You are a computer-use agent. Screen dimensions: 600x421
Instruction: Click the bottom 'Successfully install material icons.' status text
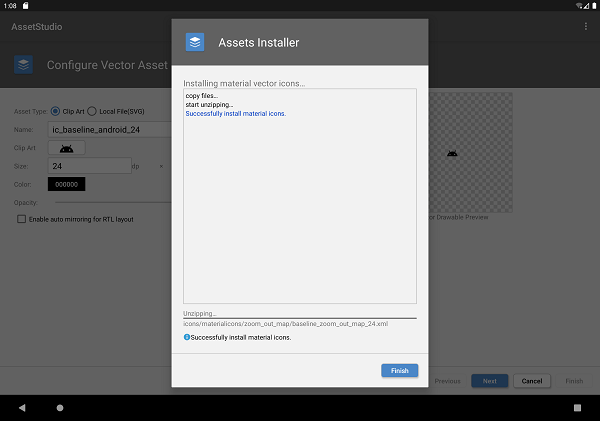pyautogui.click(x=241, y=338)
